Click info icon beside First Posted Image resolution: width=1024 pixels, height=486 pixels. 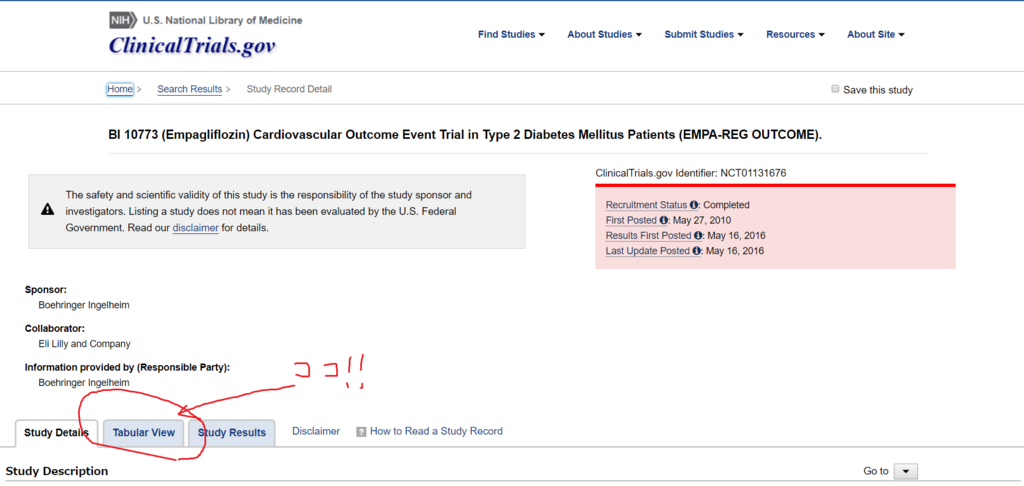click(x=664, y=220)
